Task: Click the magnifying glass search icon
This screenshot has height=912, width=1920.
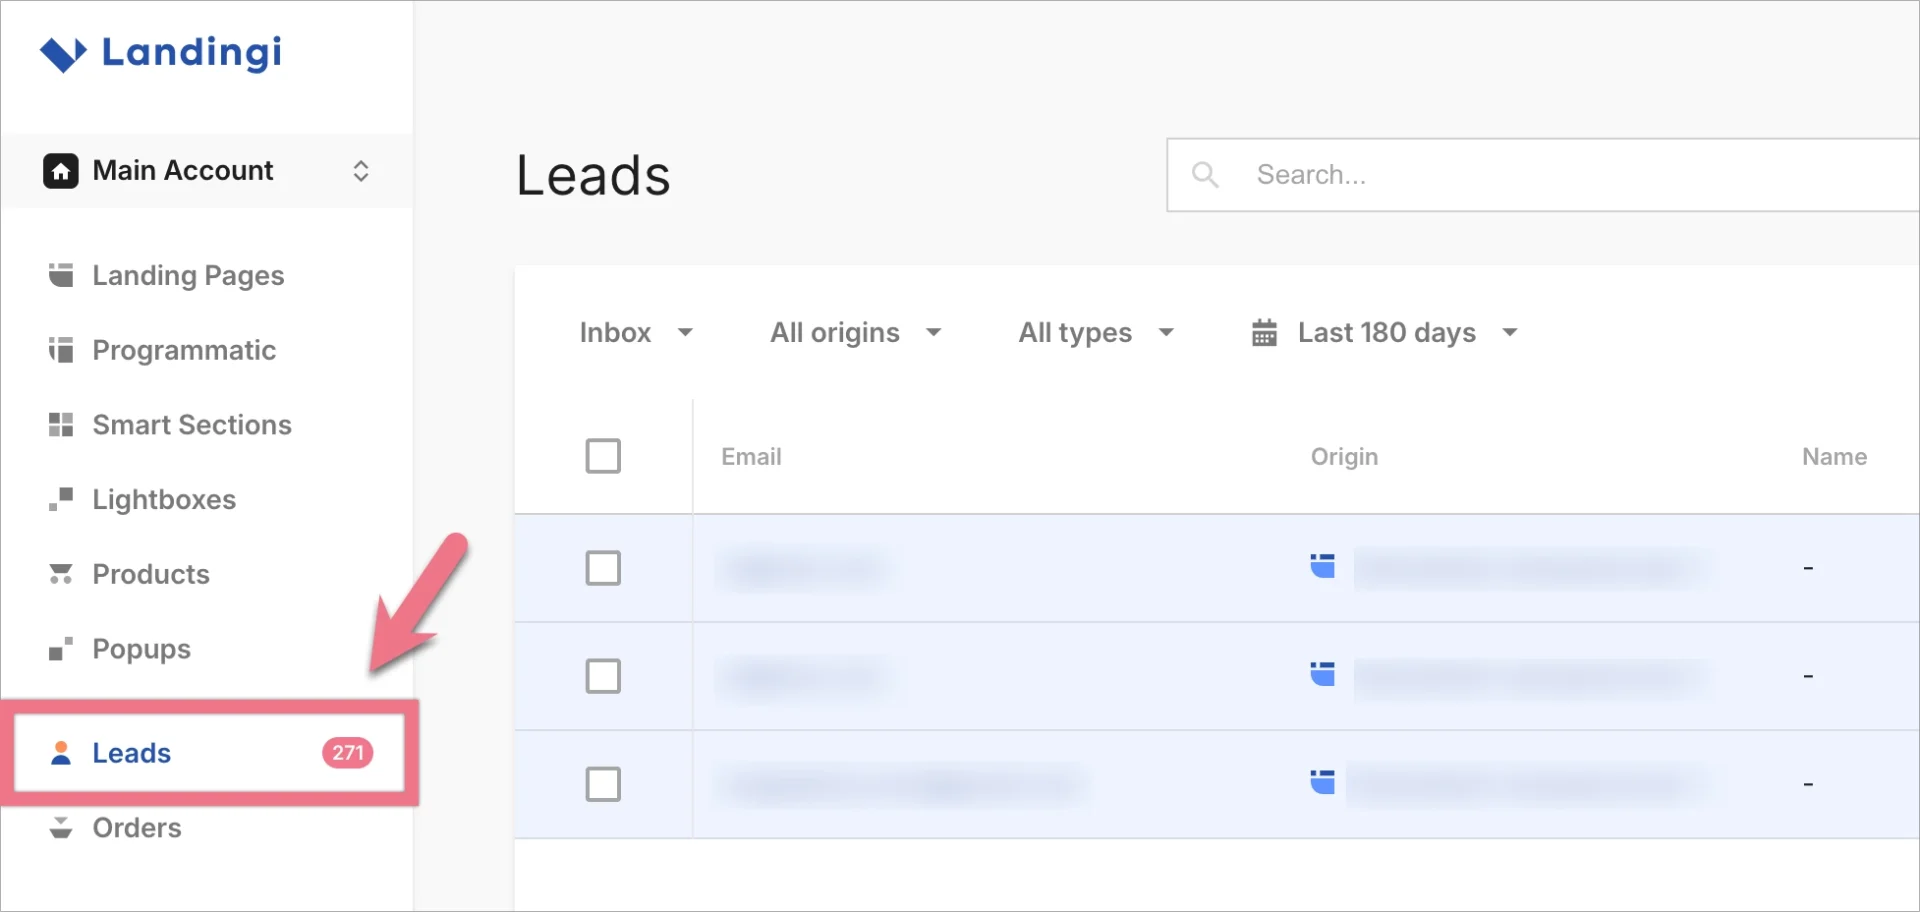Action: pyautogui.click(x=1205, y=174)
